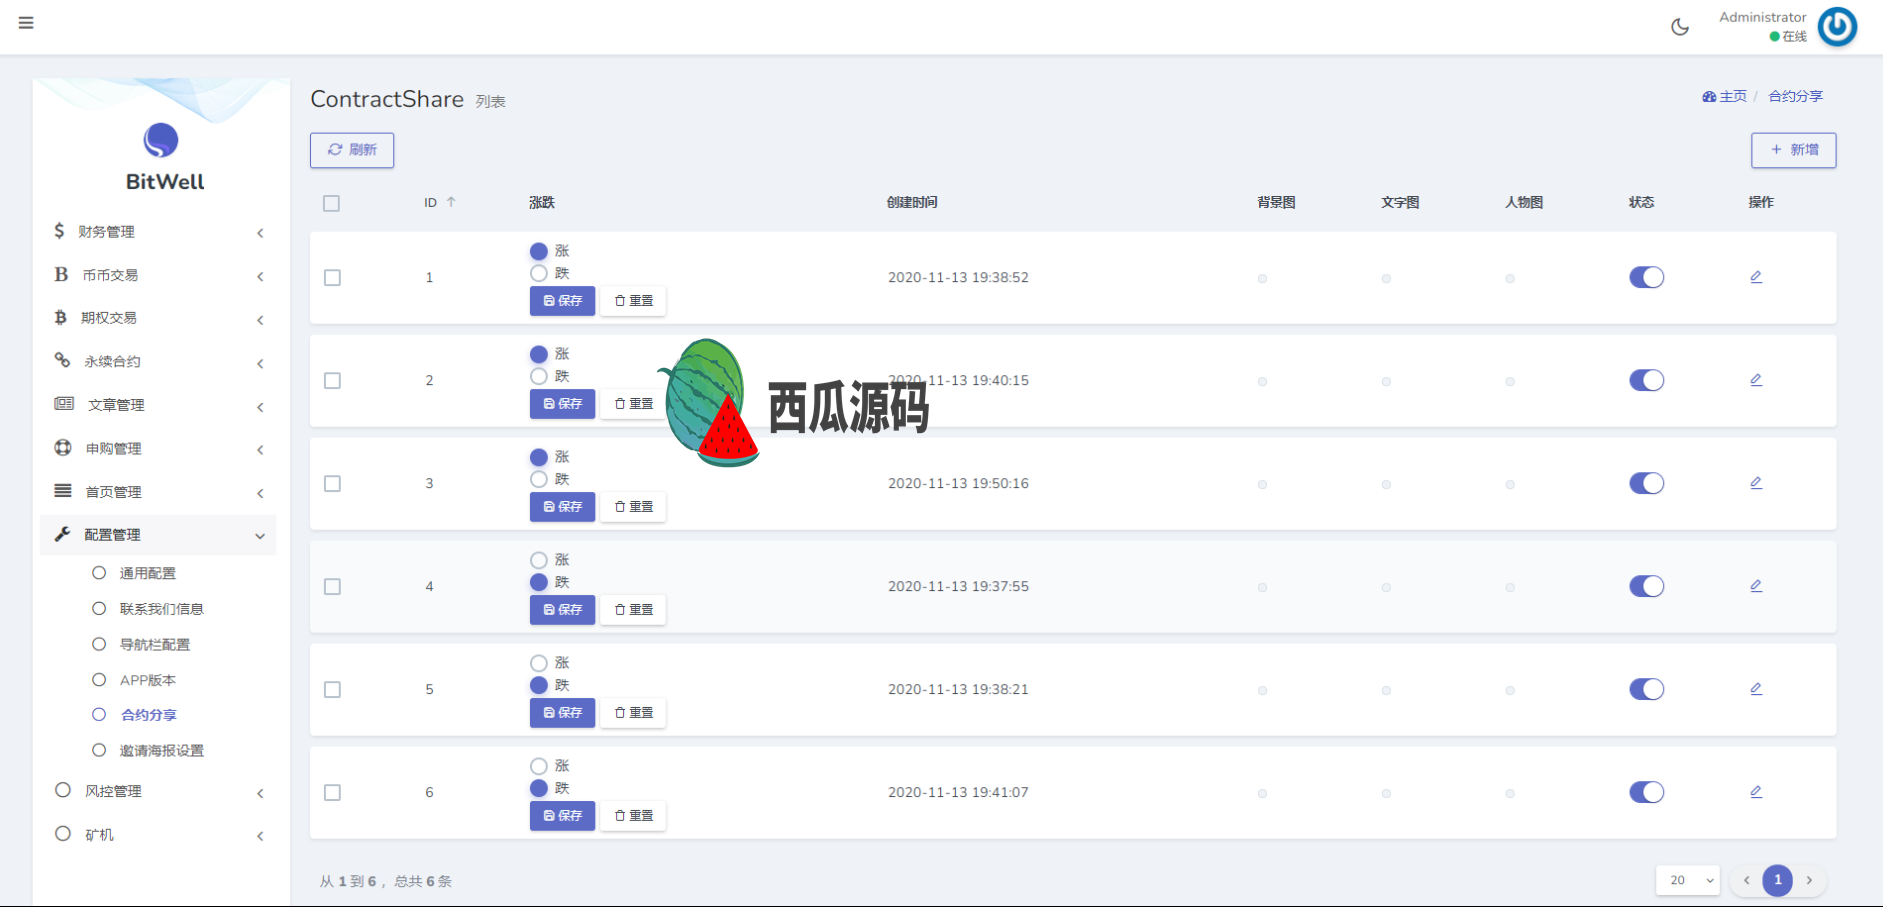1883x907 pixels.
Task: Click edit pencil icon for row 1
Action: [1756, 277]
